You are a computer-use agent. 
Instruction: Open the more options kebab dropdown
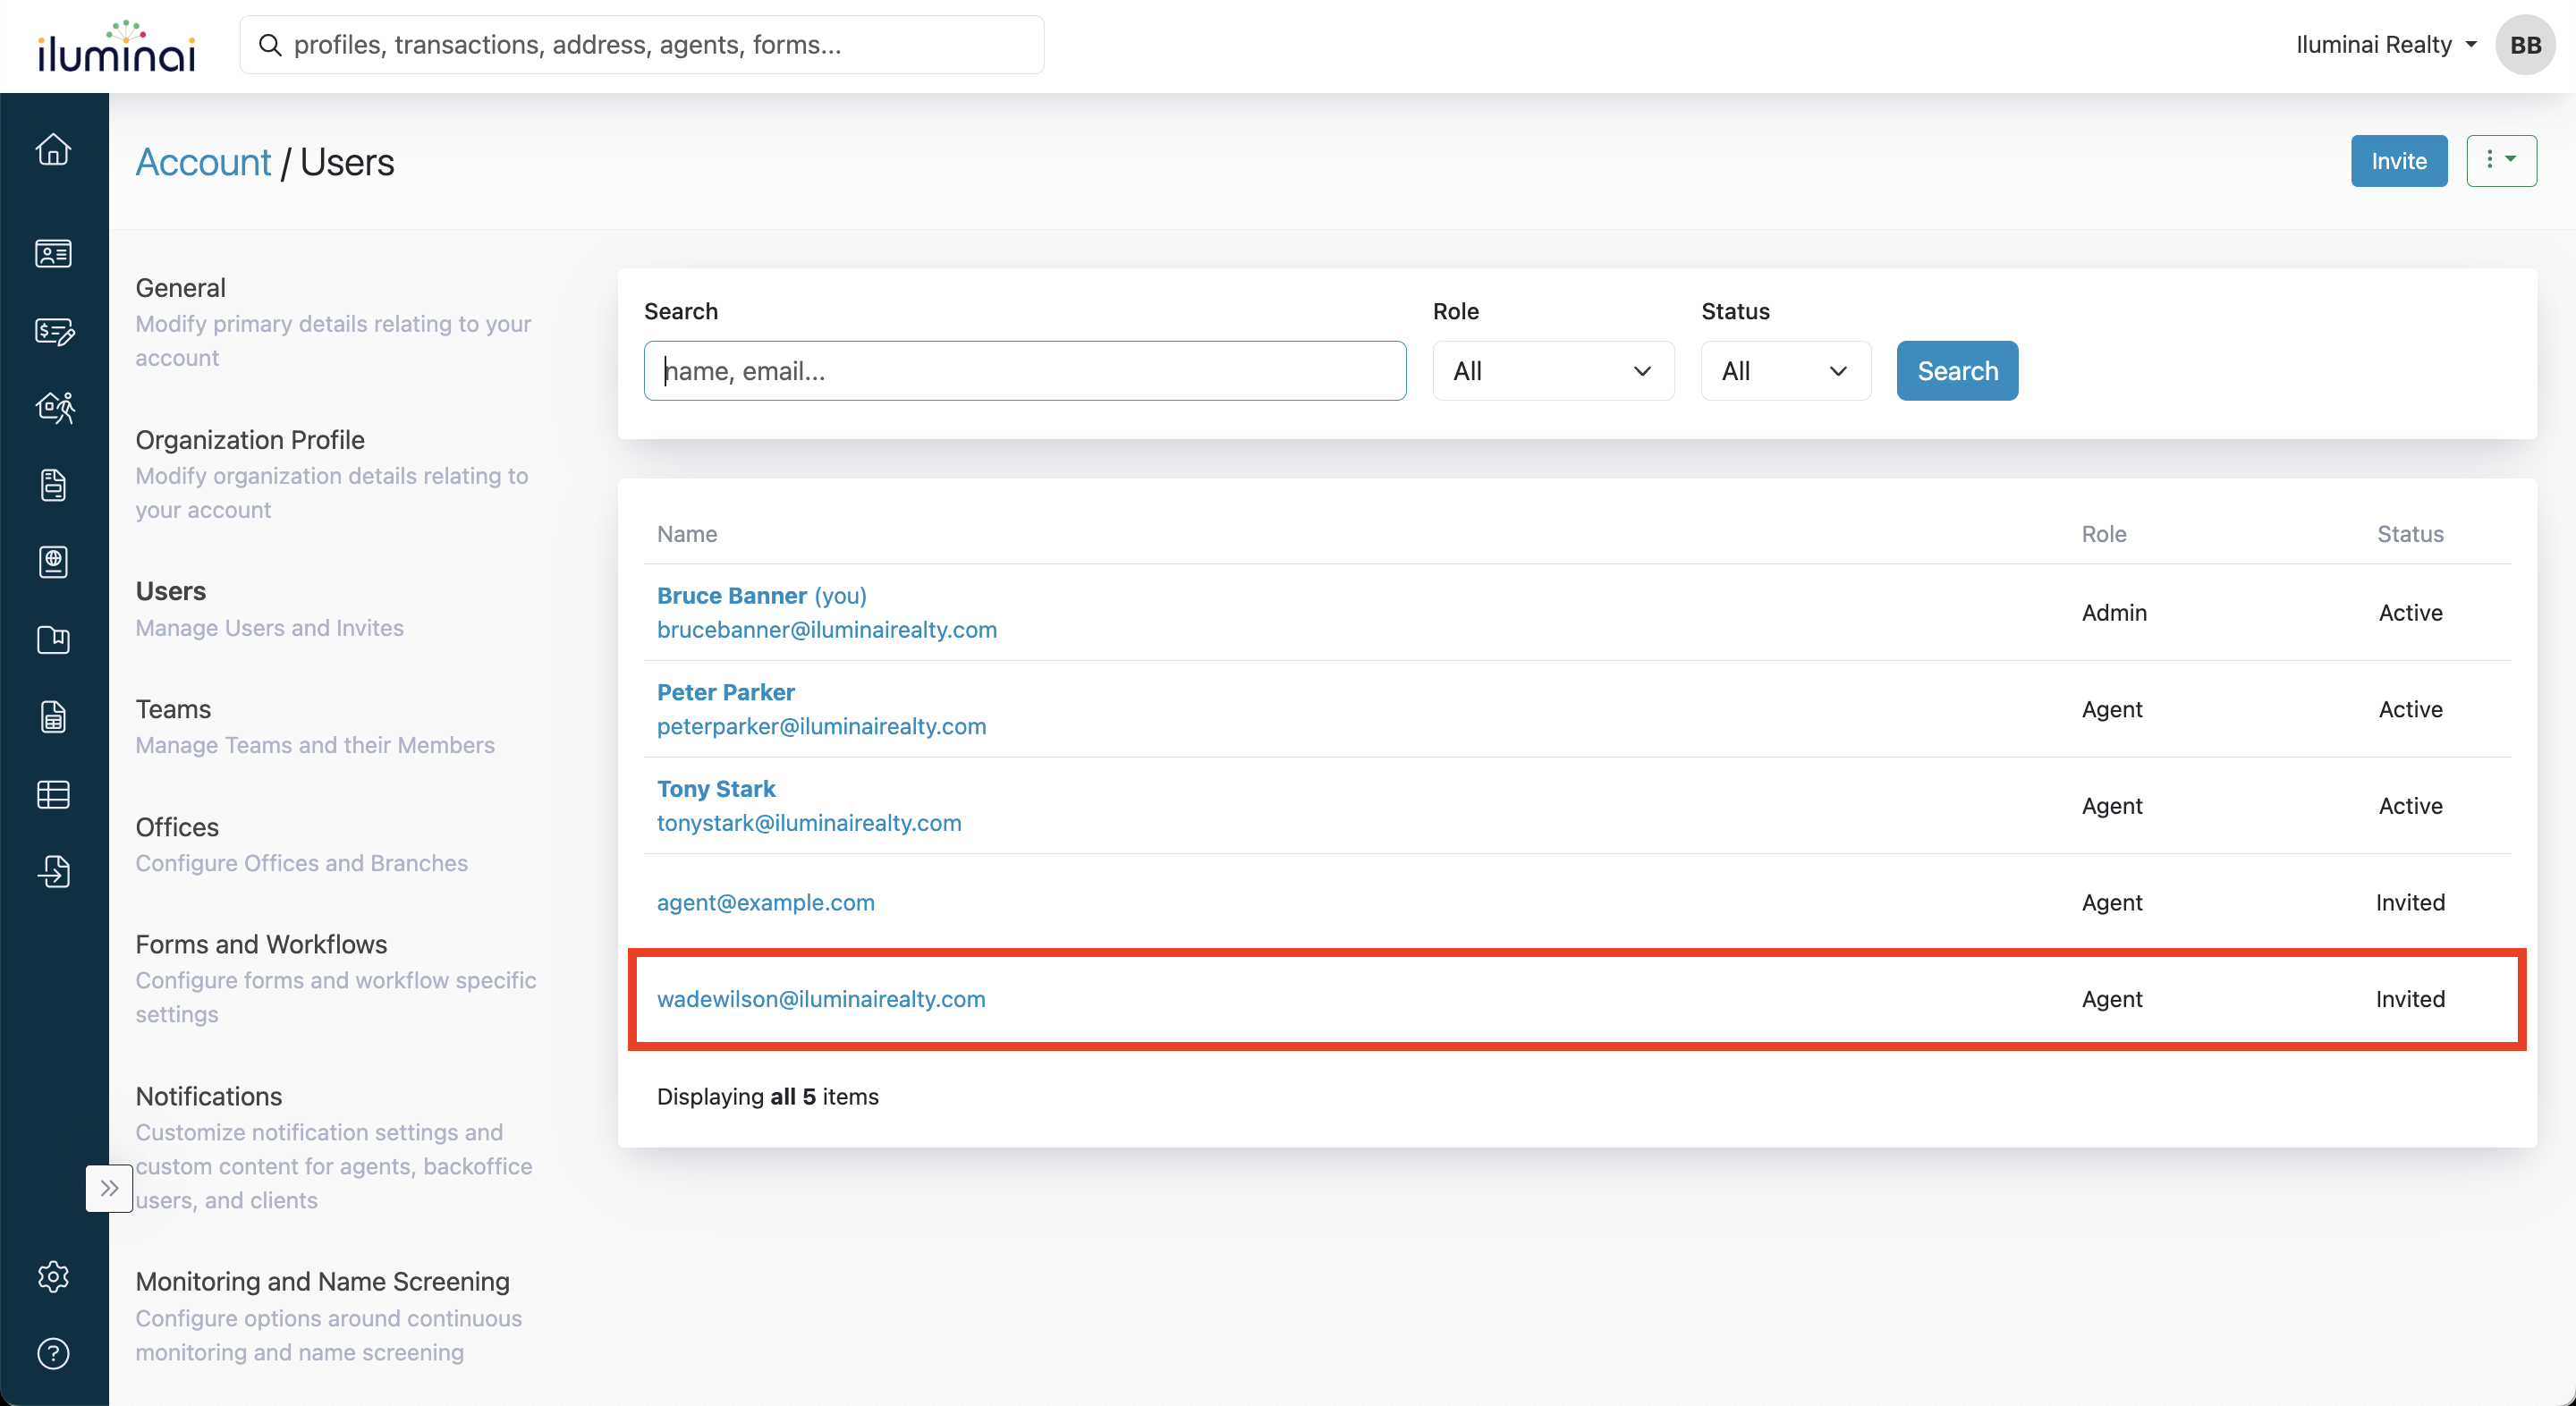coord(2500,161)
